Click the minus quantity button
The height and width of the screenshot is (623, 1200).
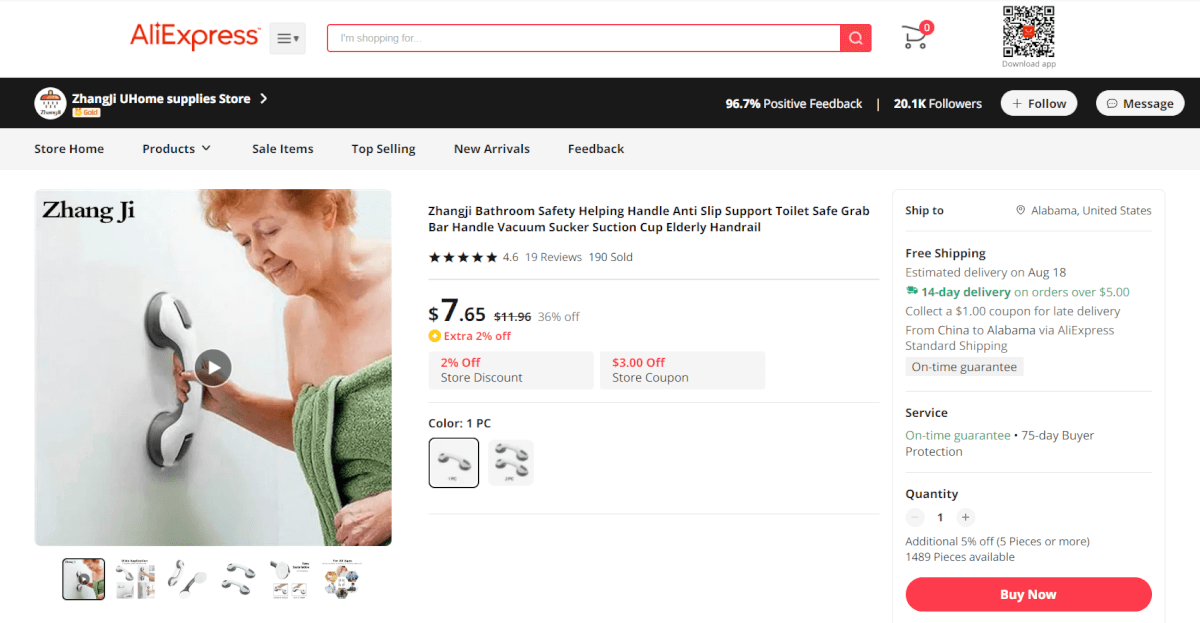(915, 517)
